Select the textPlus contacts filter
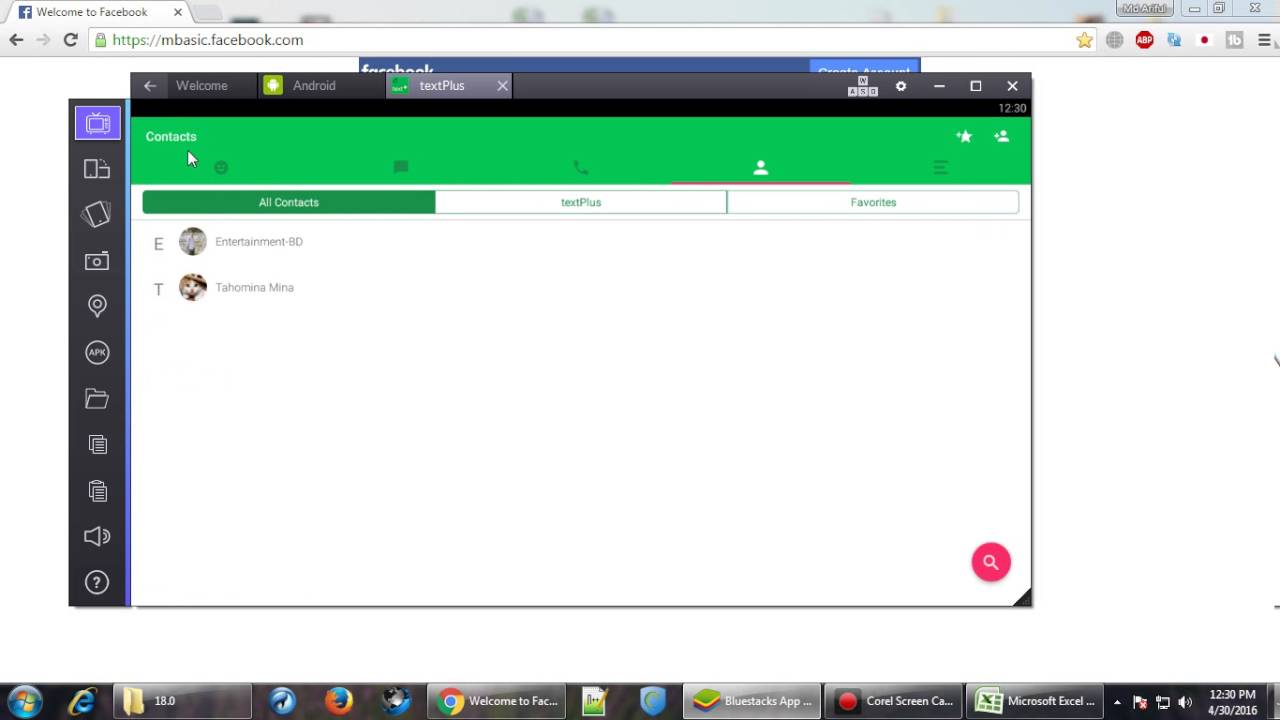1280x720 pixels. coord(581,202)
